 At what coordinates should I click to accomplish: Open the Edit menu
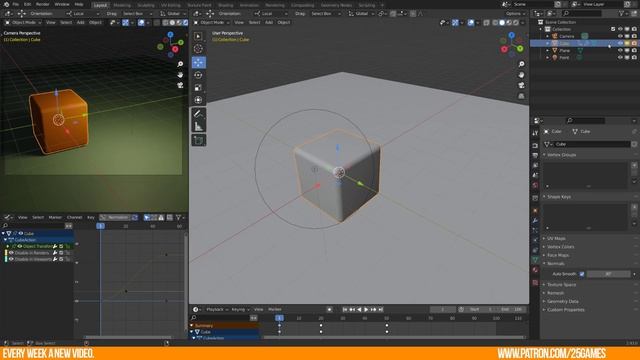pos(27,4)
